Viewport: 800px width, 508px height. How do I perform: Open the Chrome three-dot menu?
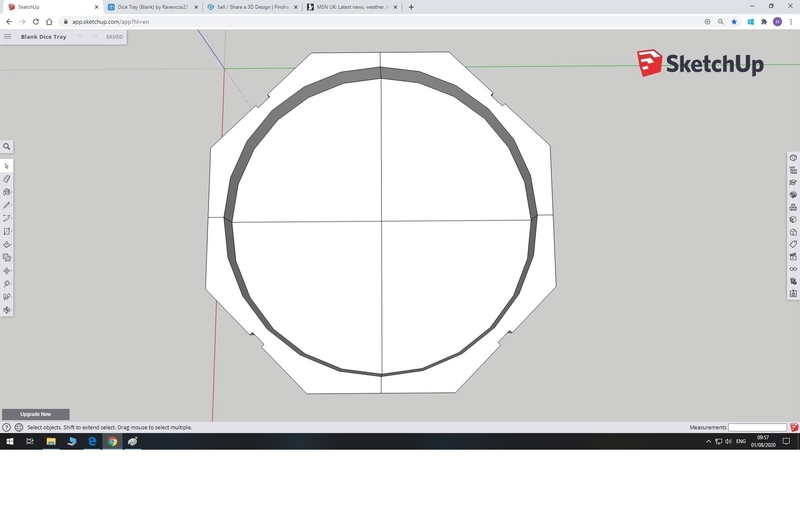tap(791, 22)
